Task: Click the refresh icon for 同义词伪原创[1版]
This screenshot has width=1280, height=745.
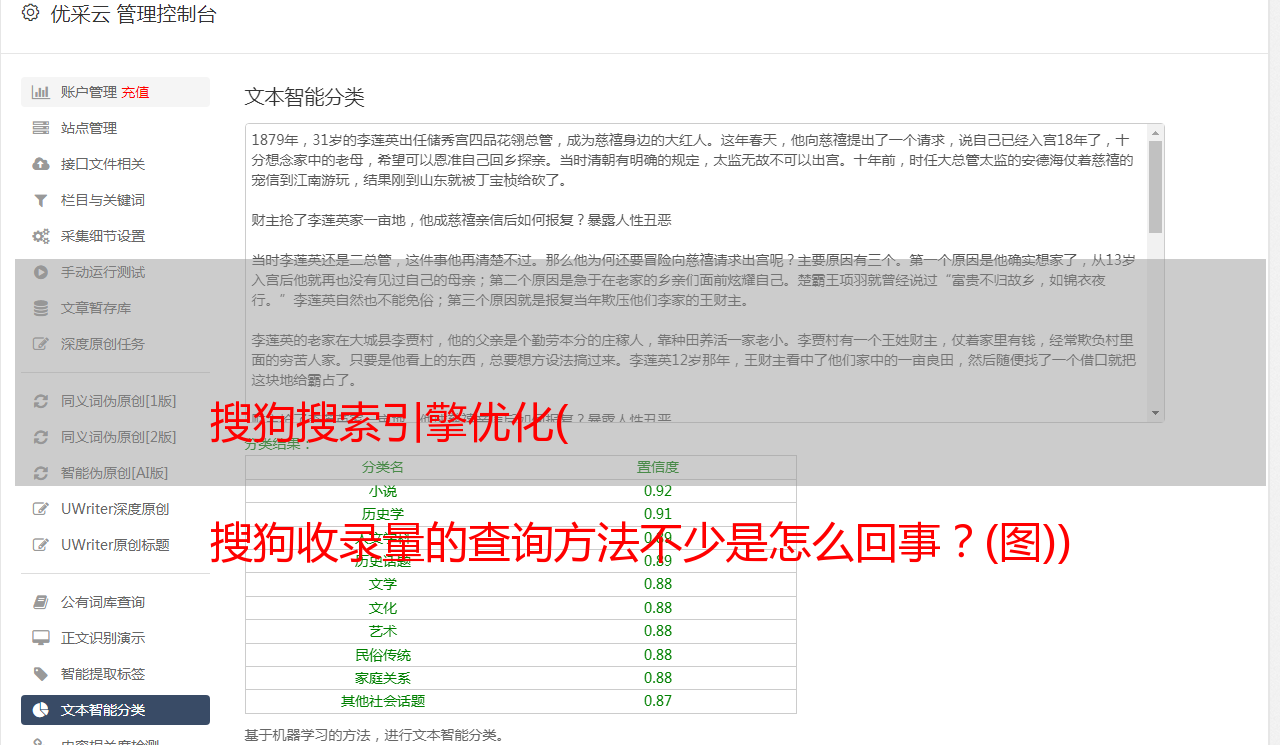Action: click(x=40, y=401)
